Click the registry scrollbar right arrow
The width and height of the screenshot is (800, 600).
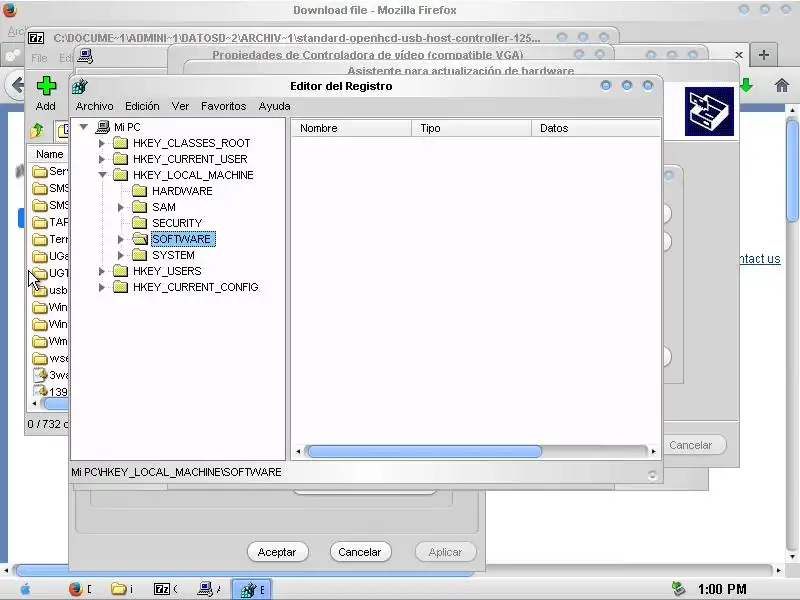point(654,452)
